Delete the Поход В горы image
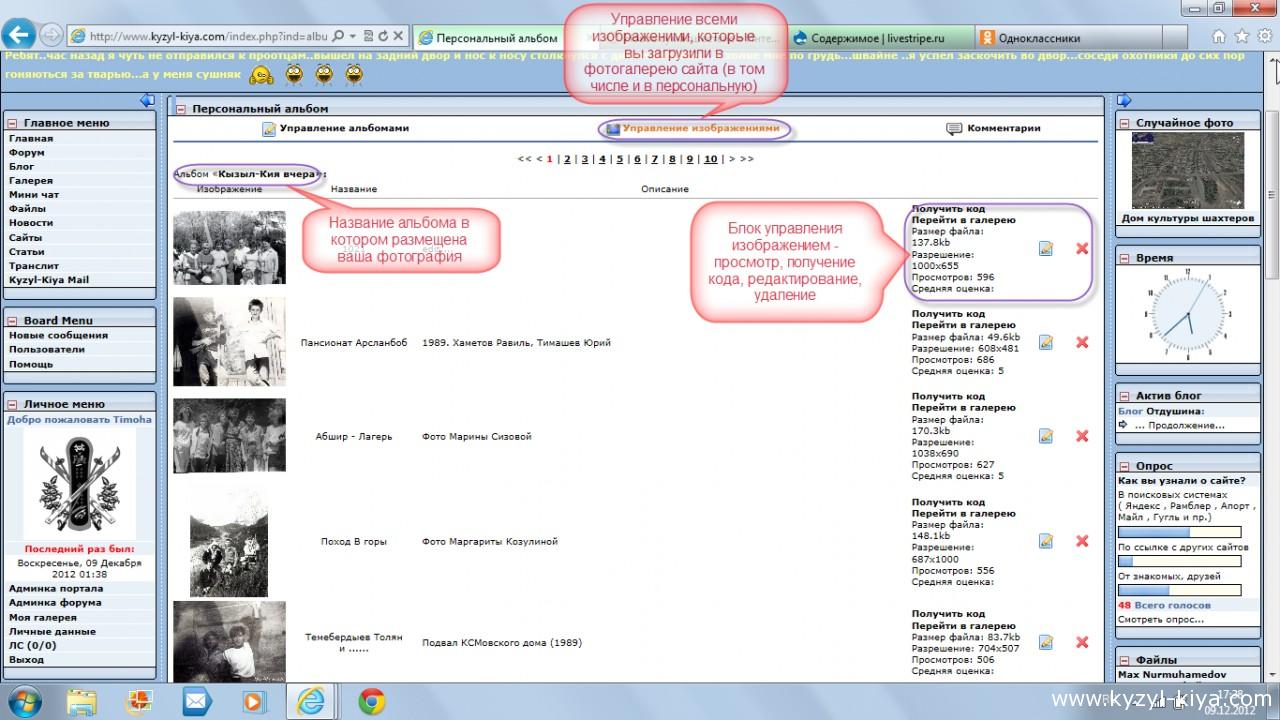The height and width of the screenshot is (720, 1280). [x=1082, y=541]
